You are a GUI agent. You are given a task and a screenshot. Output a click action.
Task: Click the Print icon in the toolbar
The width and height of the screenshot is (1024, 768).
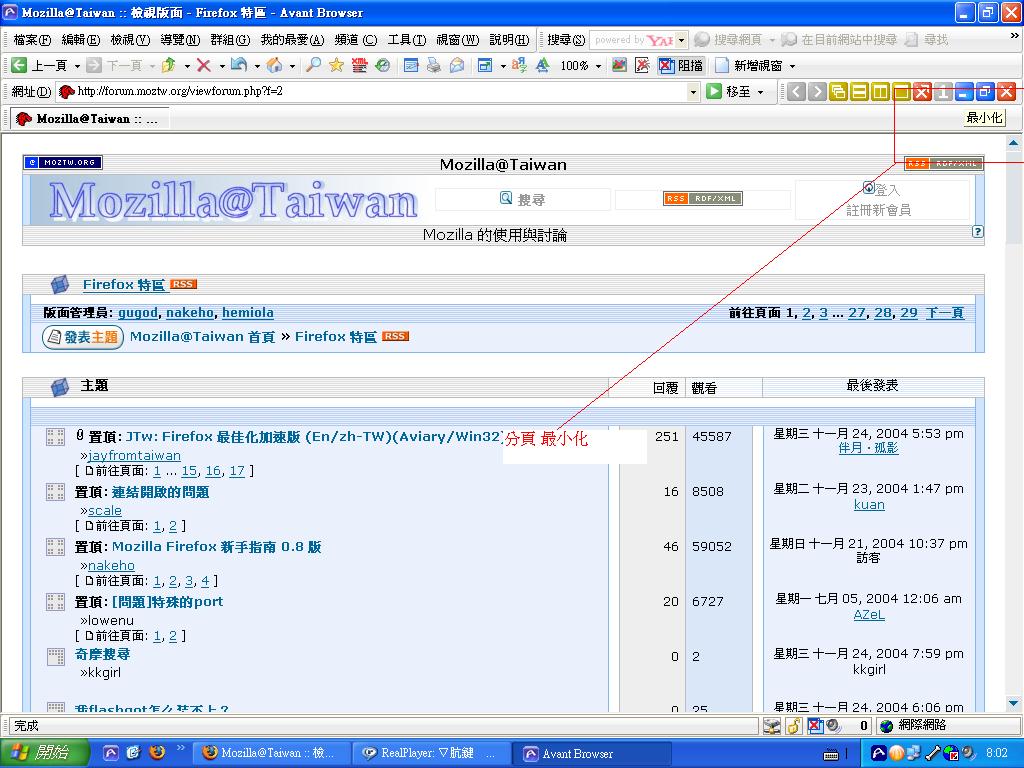(x=434, y=65)
